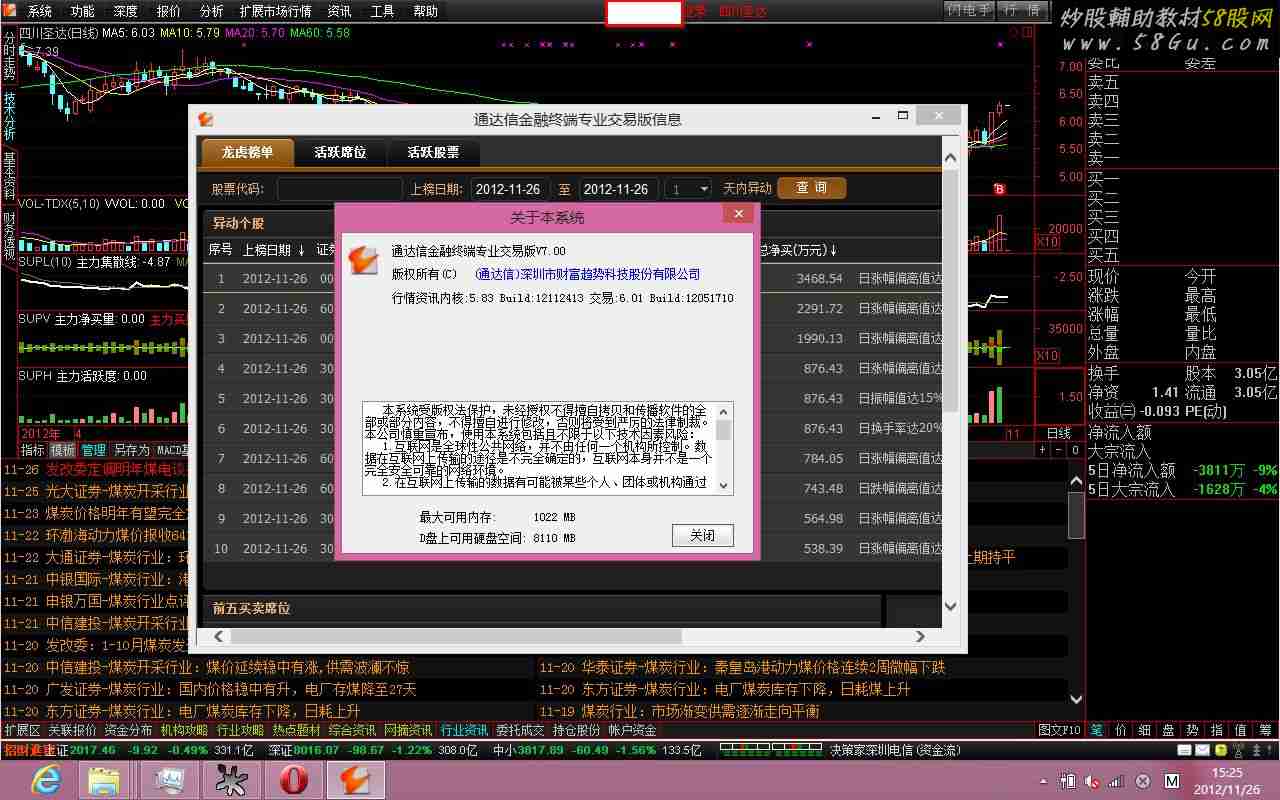This screenshot has height=800, width=1280.
Task: Open the 图文F10 panel
Action: click(1060, 730)
